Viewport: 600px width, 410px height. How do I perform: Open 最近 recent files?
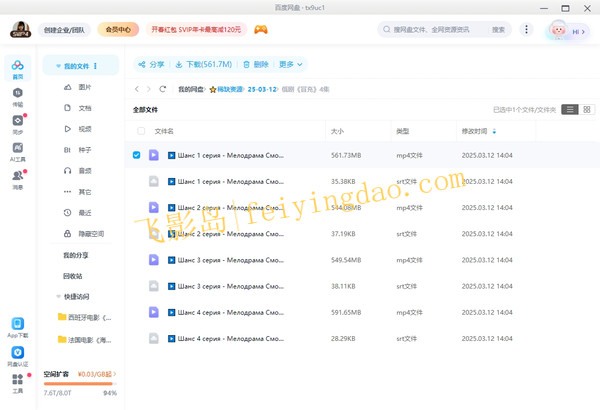[x=85, y=212]
